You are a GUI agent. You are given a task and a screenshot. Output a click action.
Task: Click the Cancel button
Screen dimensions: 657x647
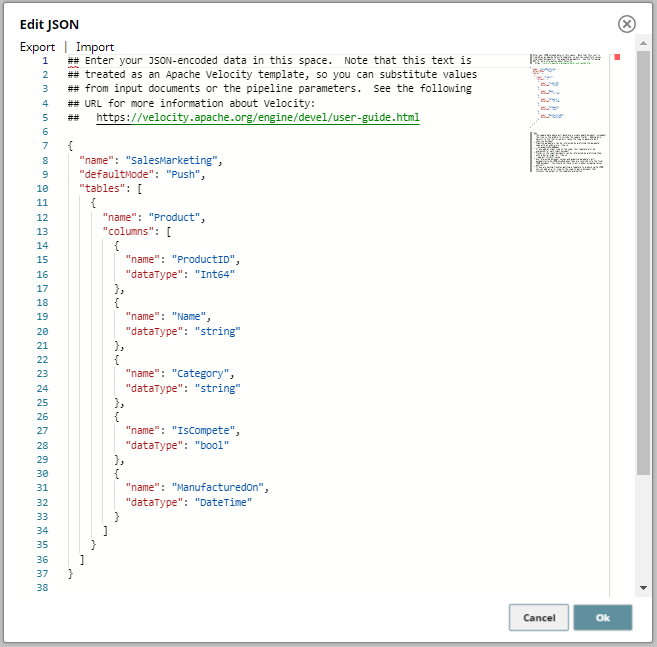click(539, 617)
